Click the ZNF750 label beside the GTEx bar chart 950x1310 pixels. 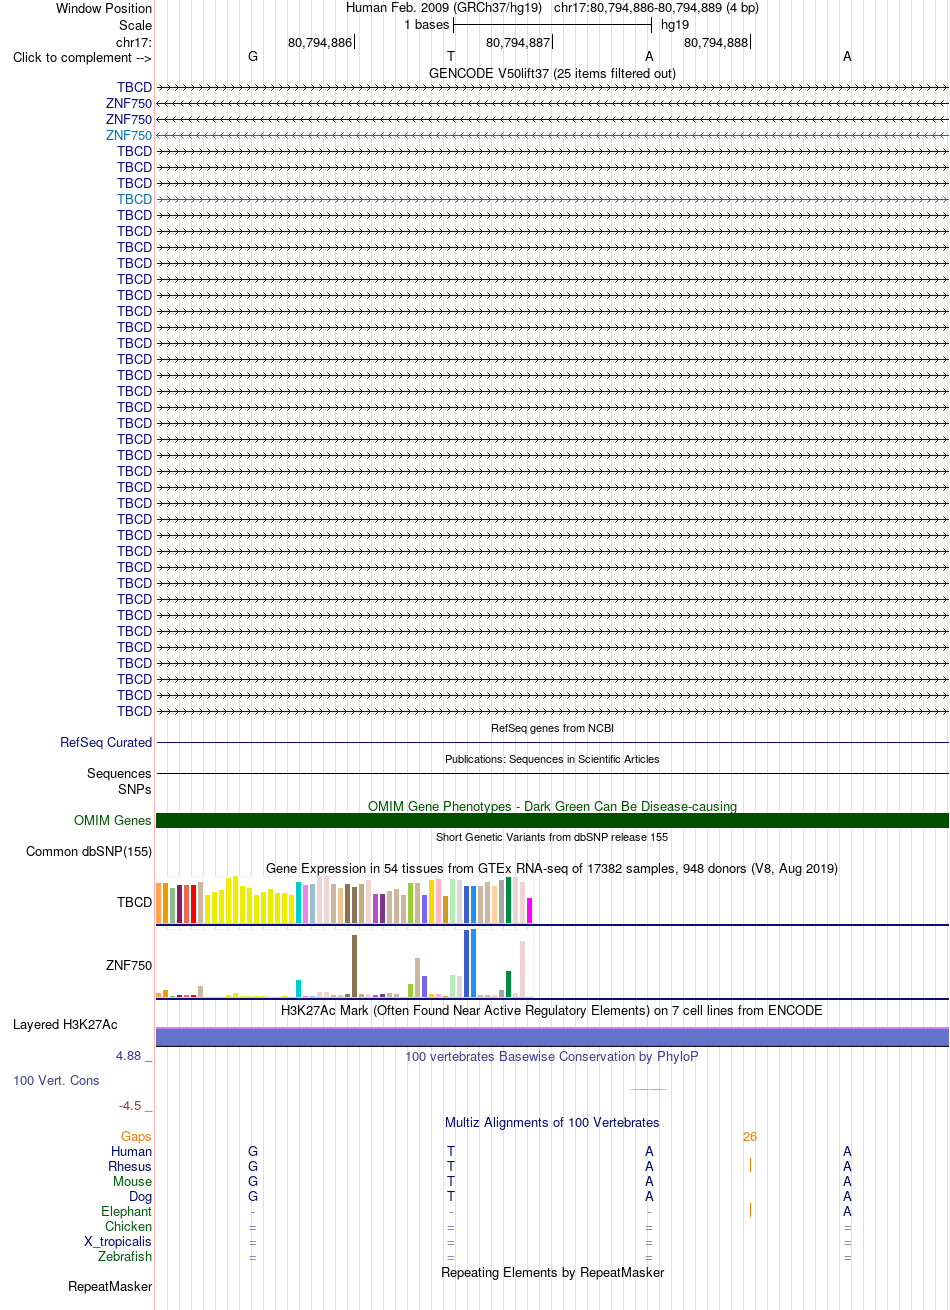129,966
